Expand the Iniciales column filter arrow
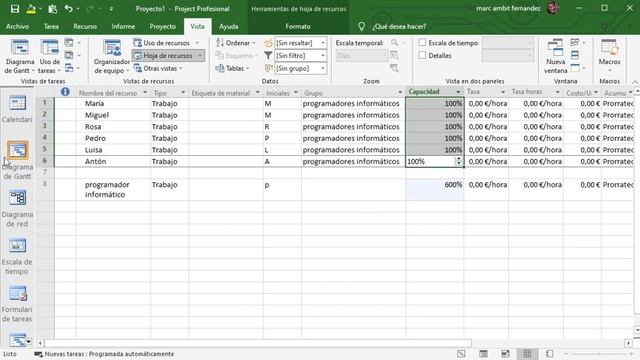This screenshot has width=640, height=360. coord(296,93)
